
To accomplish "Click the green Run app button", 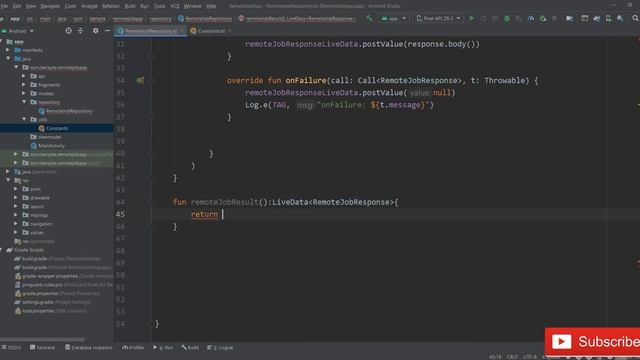I will [472, 18].
